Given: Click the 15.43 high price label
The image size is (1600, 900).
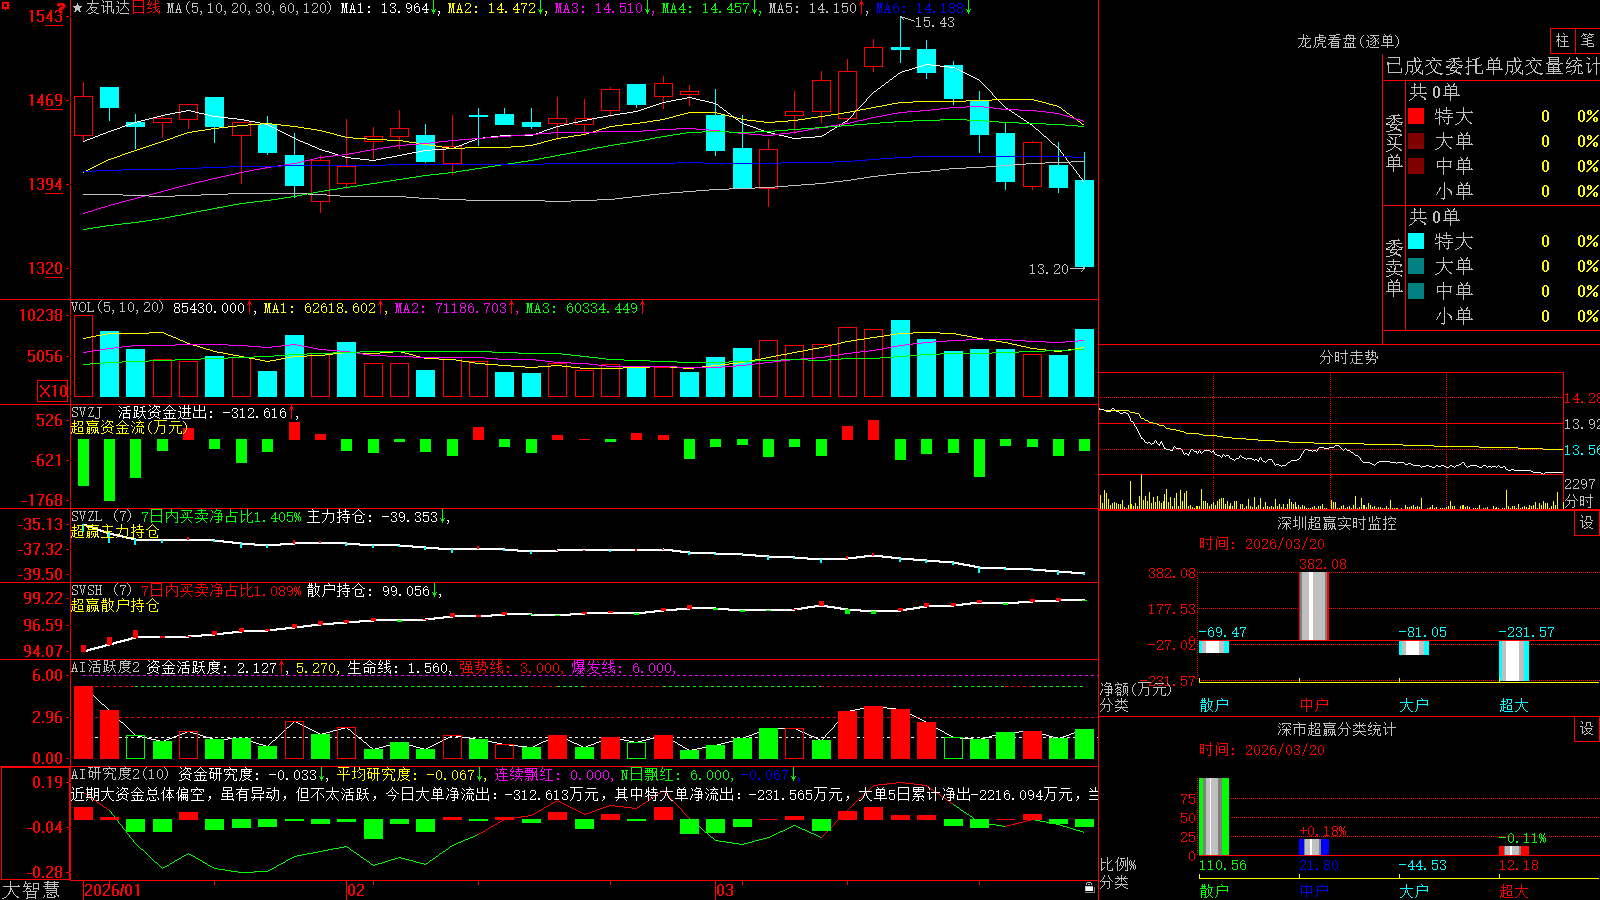Looking at the screenshot, I should [x=935, y=22].
